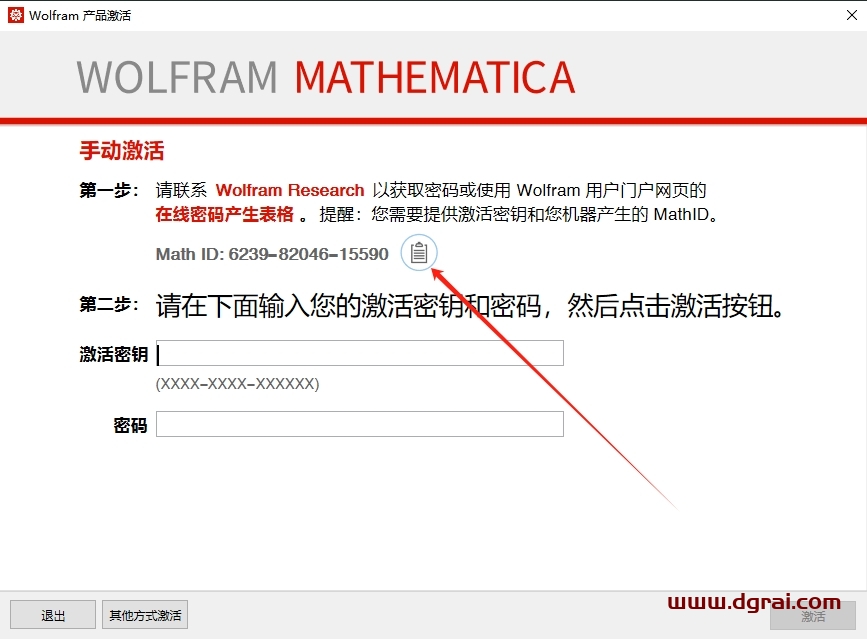Image resolution: width=867 pixels, height=639 pixels.
Task: Click the WOLFRAM MATHEMATICA logo banner
Action: click(x=326, y=78)
